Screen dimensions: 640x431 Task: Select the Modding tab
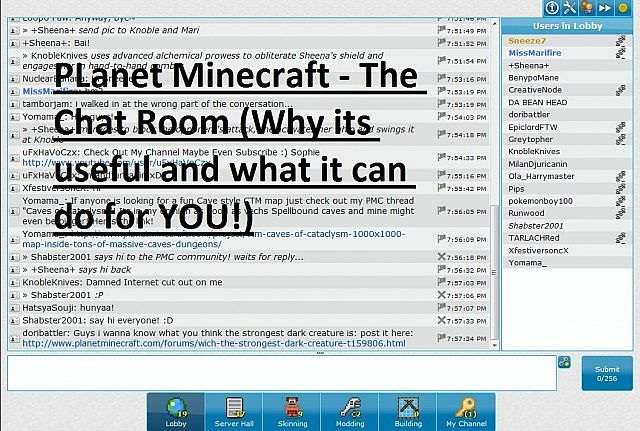[350, 412]
